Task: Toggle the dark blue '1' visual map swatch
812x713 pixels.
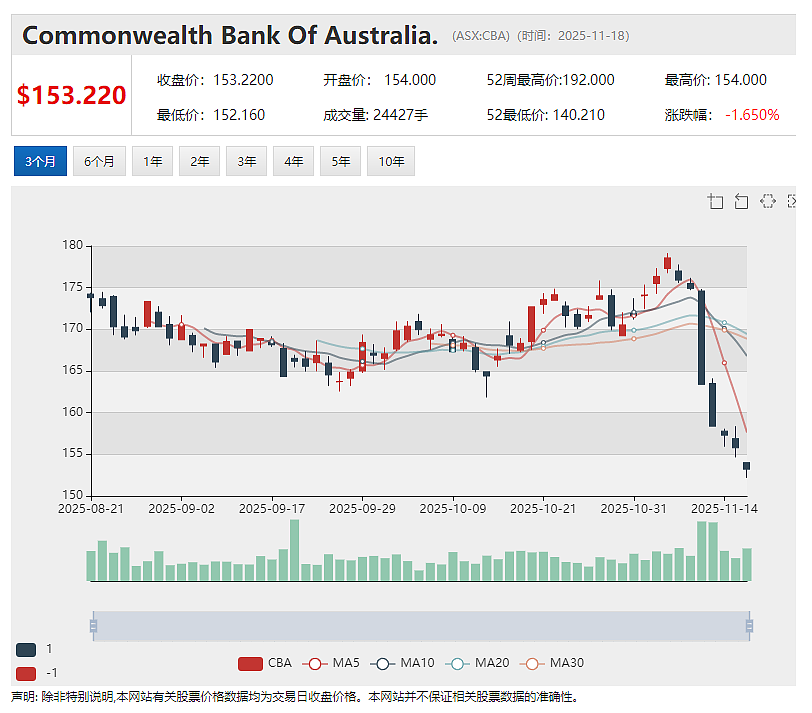Action: (x=26, y=649)
